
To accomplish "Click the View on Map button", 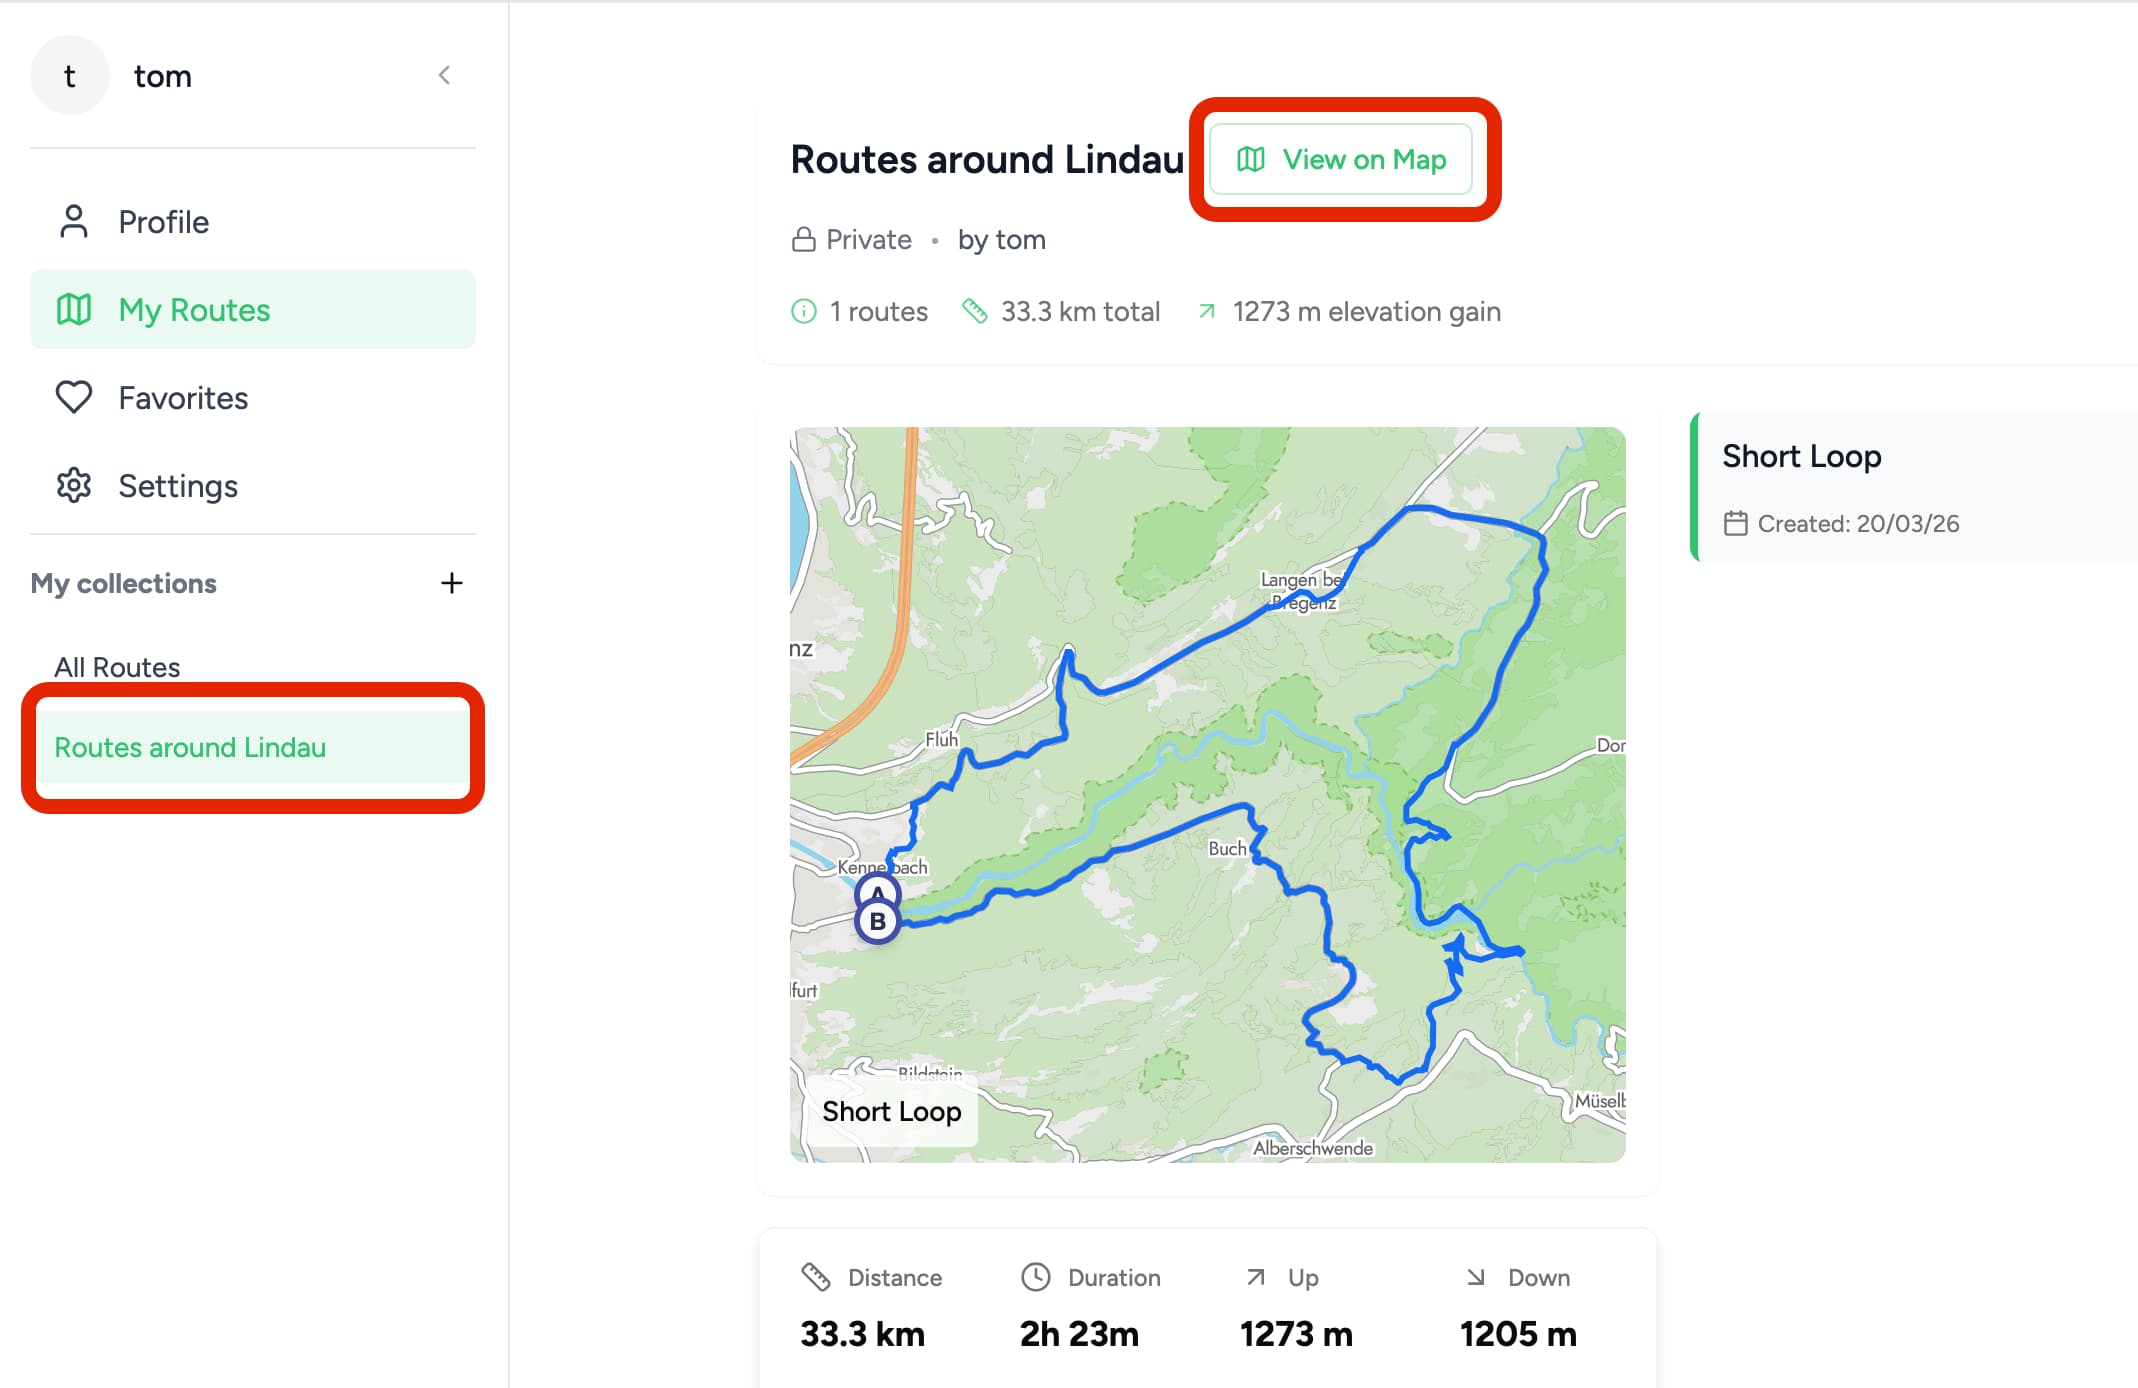I will pos(1345,159).
